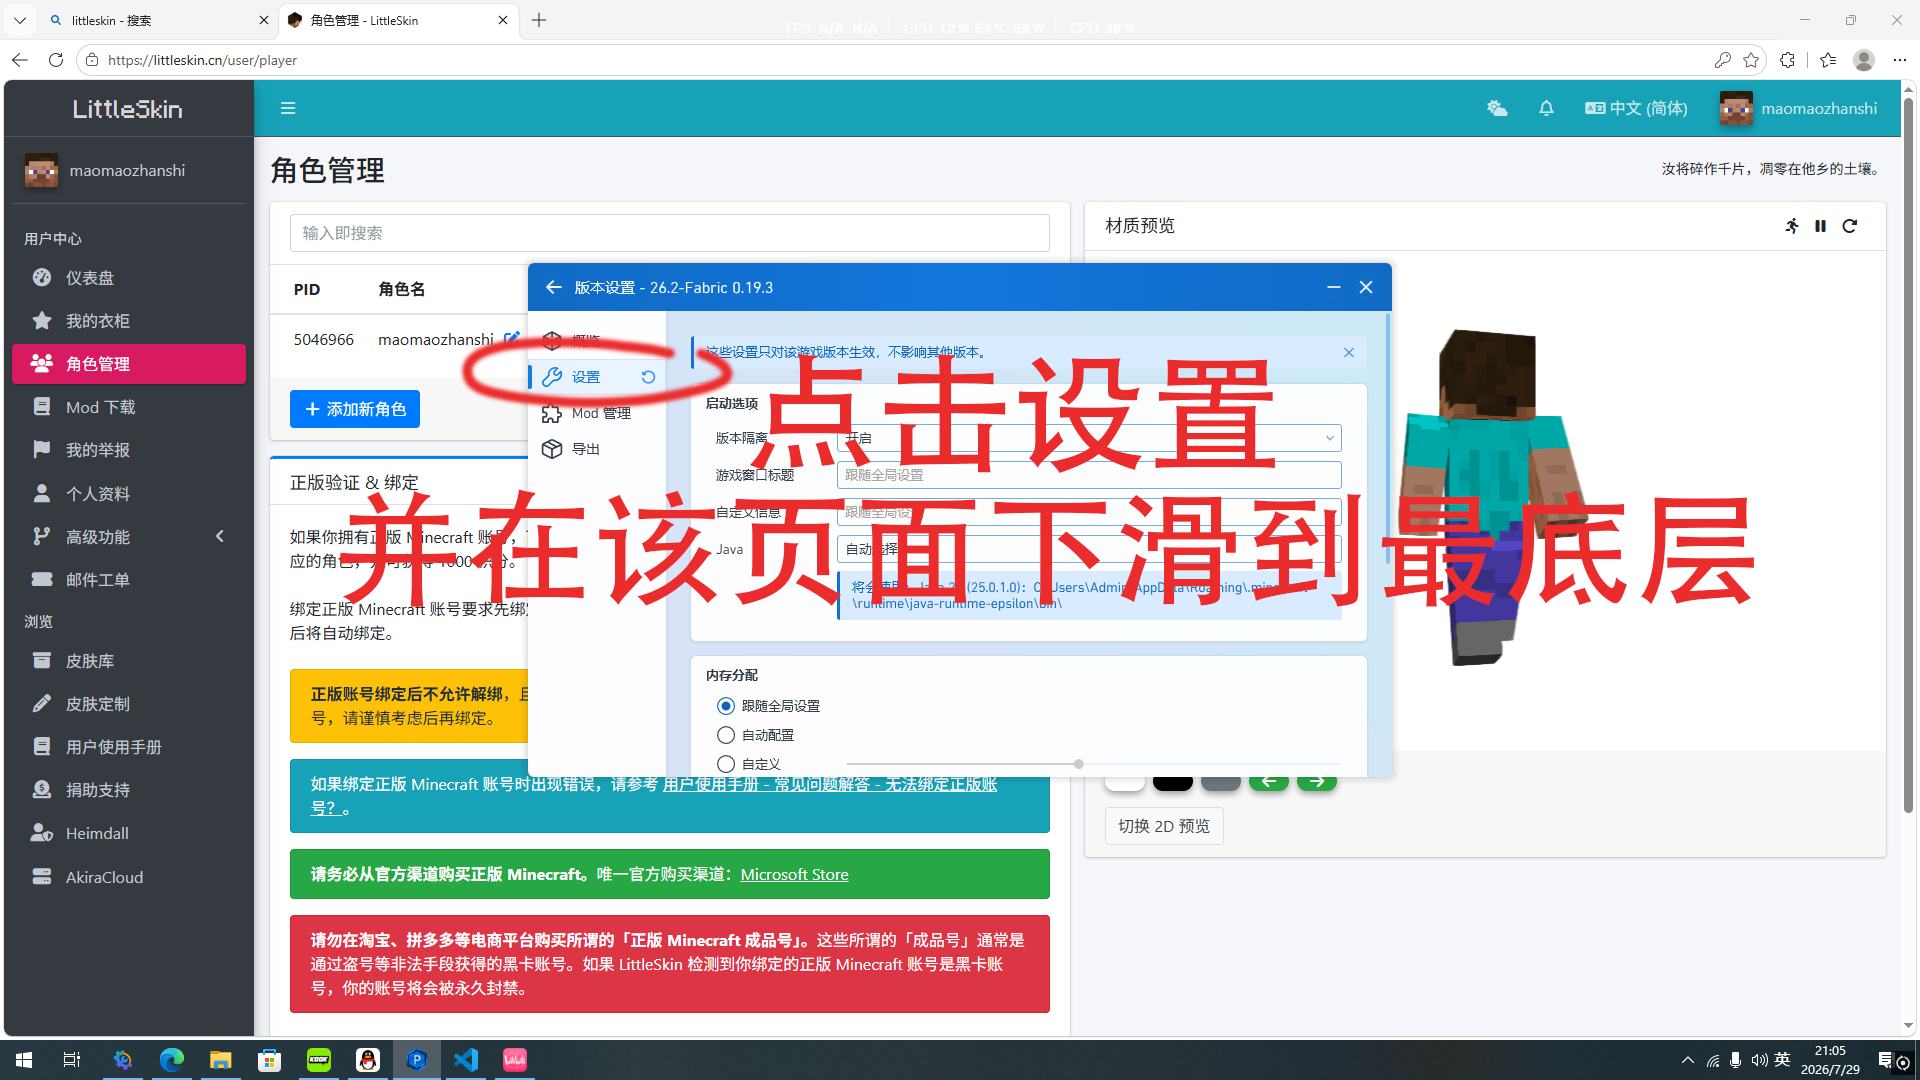Reload the page with the browser refresh button
Viewport: 1920px width, 1080px height.
(x=56, y=60)
